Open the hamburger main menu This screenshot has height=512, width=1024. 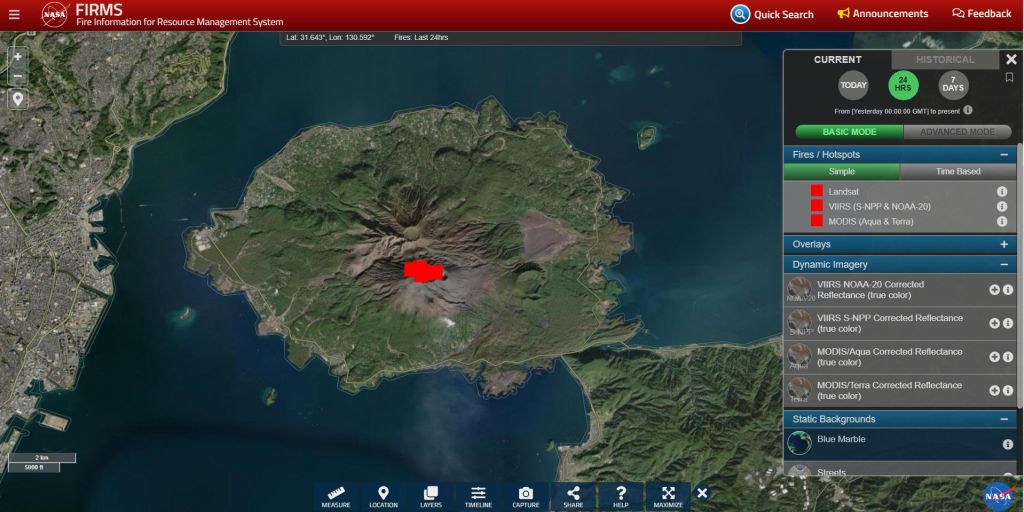14,15
